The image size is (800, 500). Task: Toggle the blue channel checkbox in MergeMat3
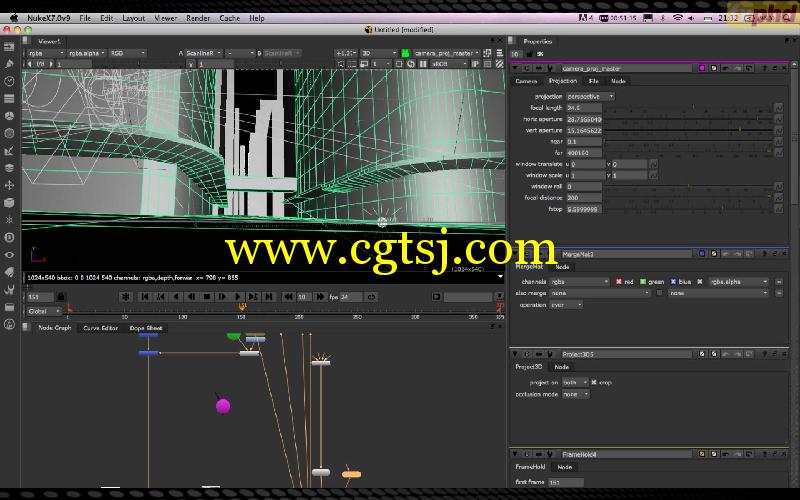pos(673,282)
